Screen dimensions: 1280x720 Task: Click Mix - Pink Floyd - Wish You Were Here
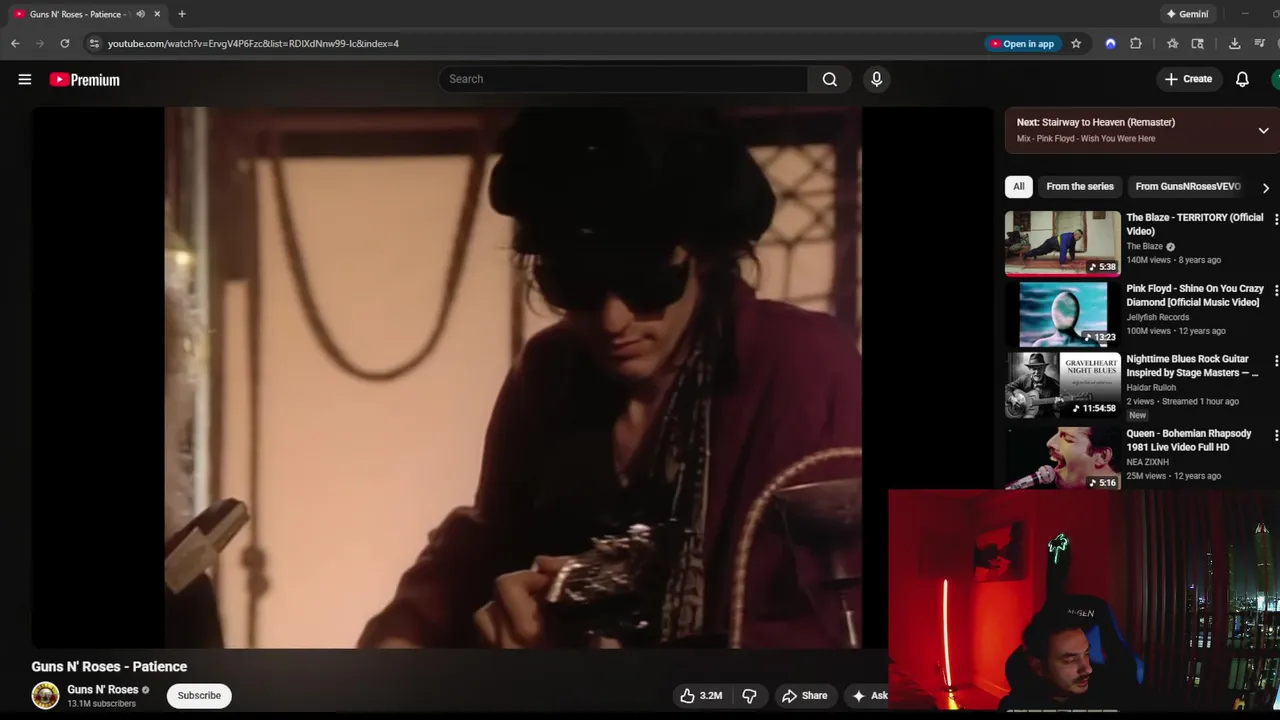pyautogui.click(x=1086, y=139)
